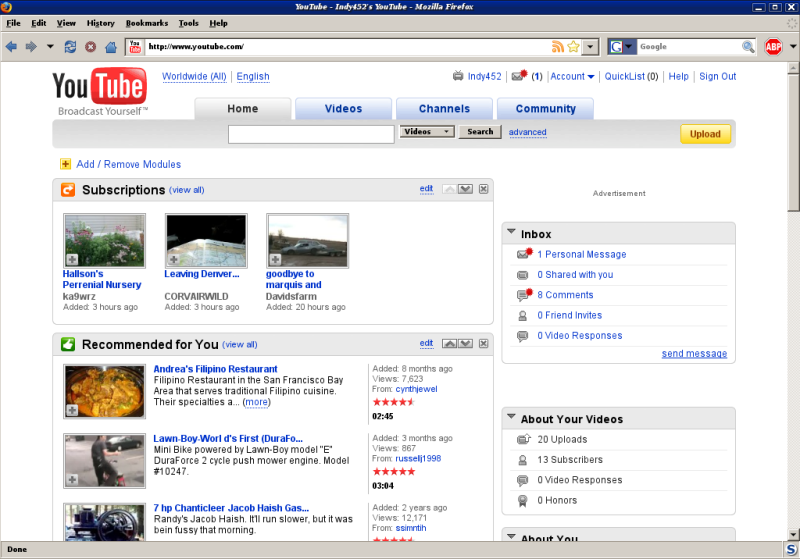Reload the page with the Refresh icon

70,47
